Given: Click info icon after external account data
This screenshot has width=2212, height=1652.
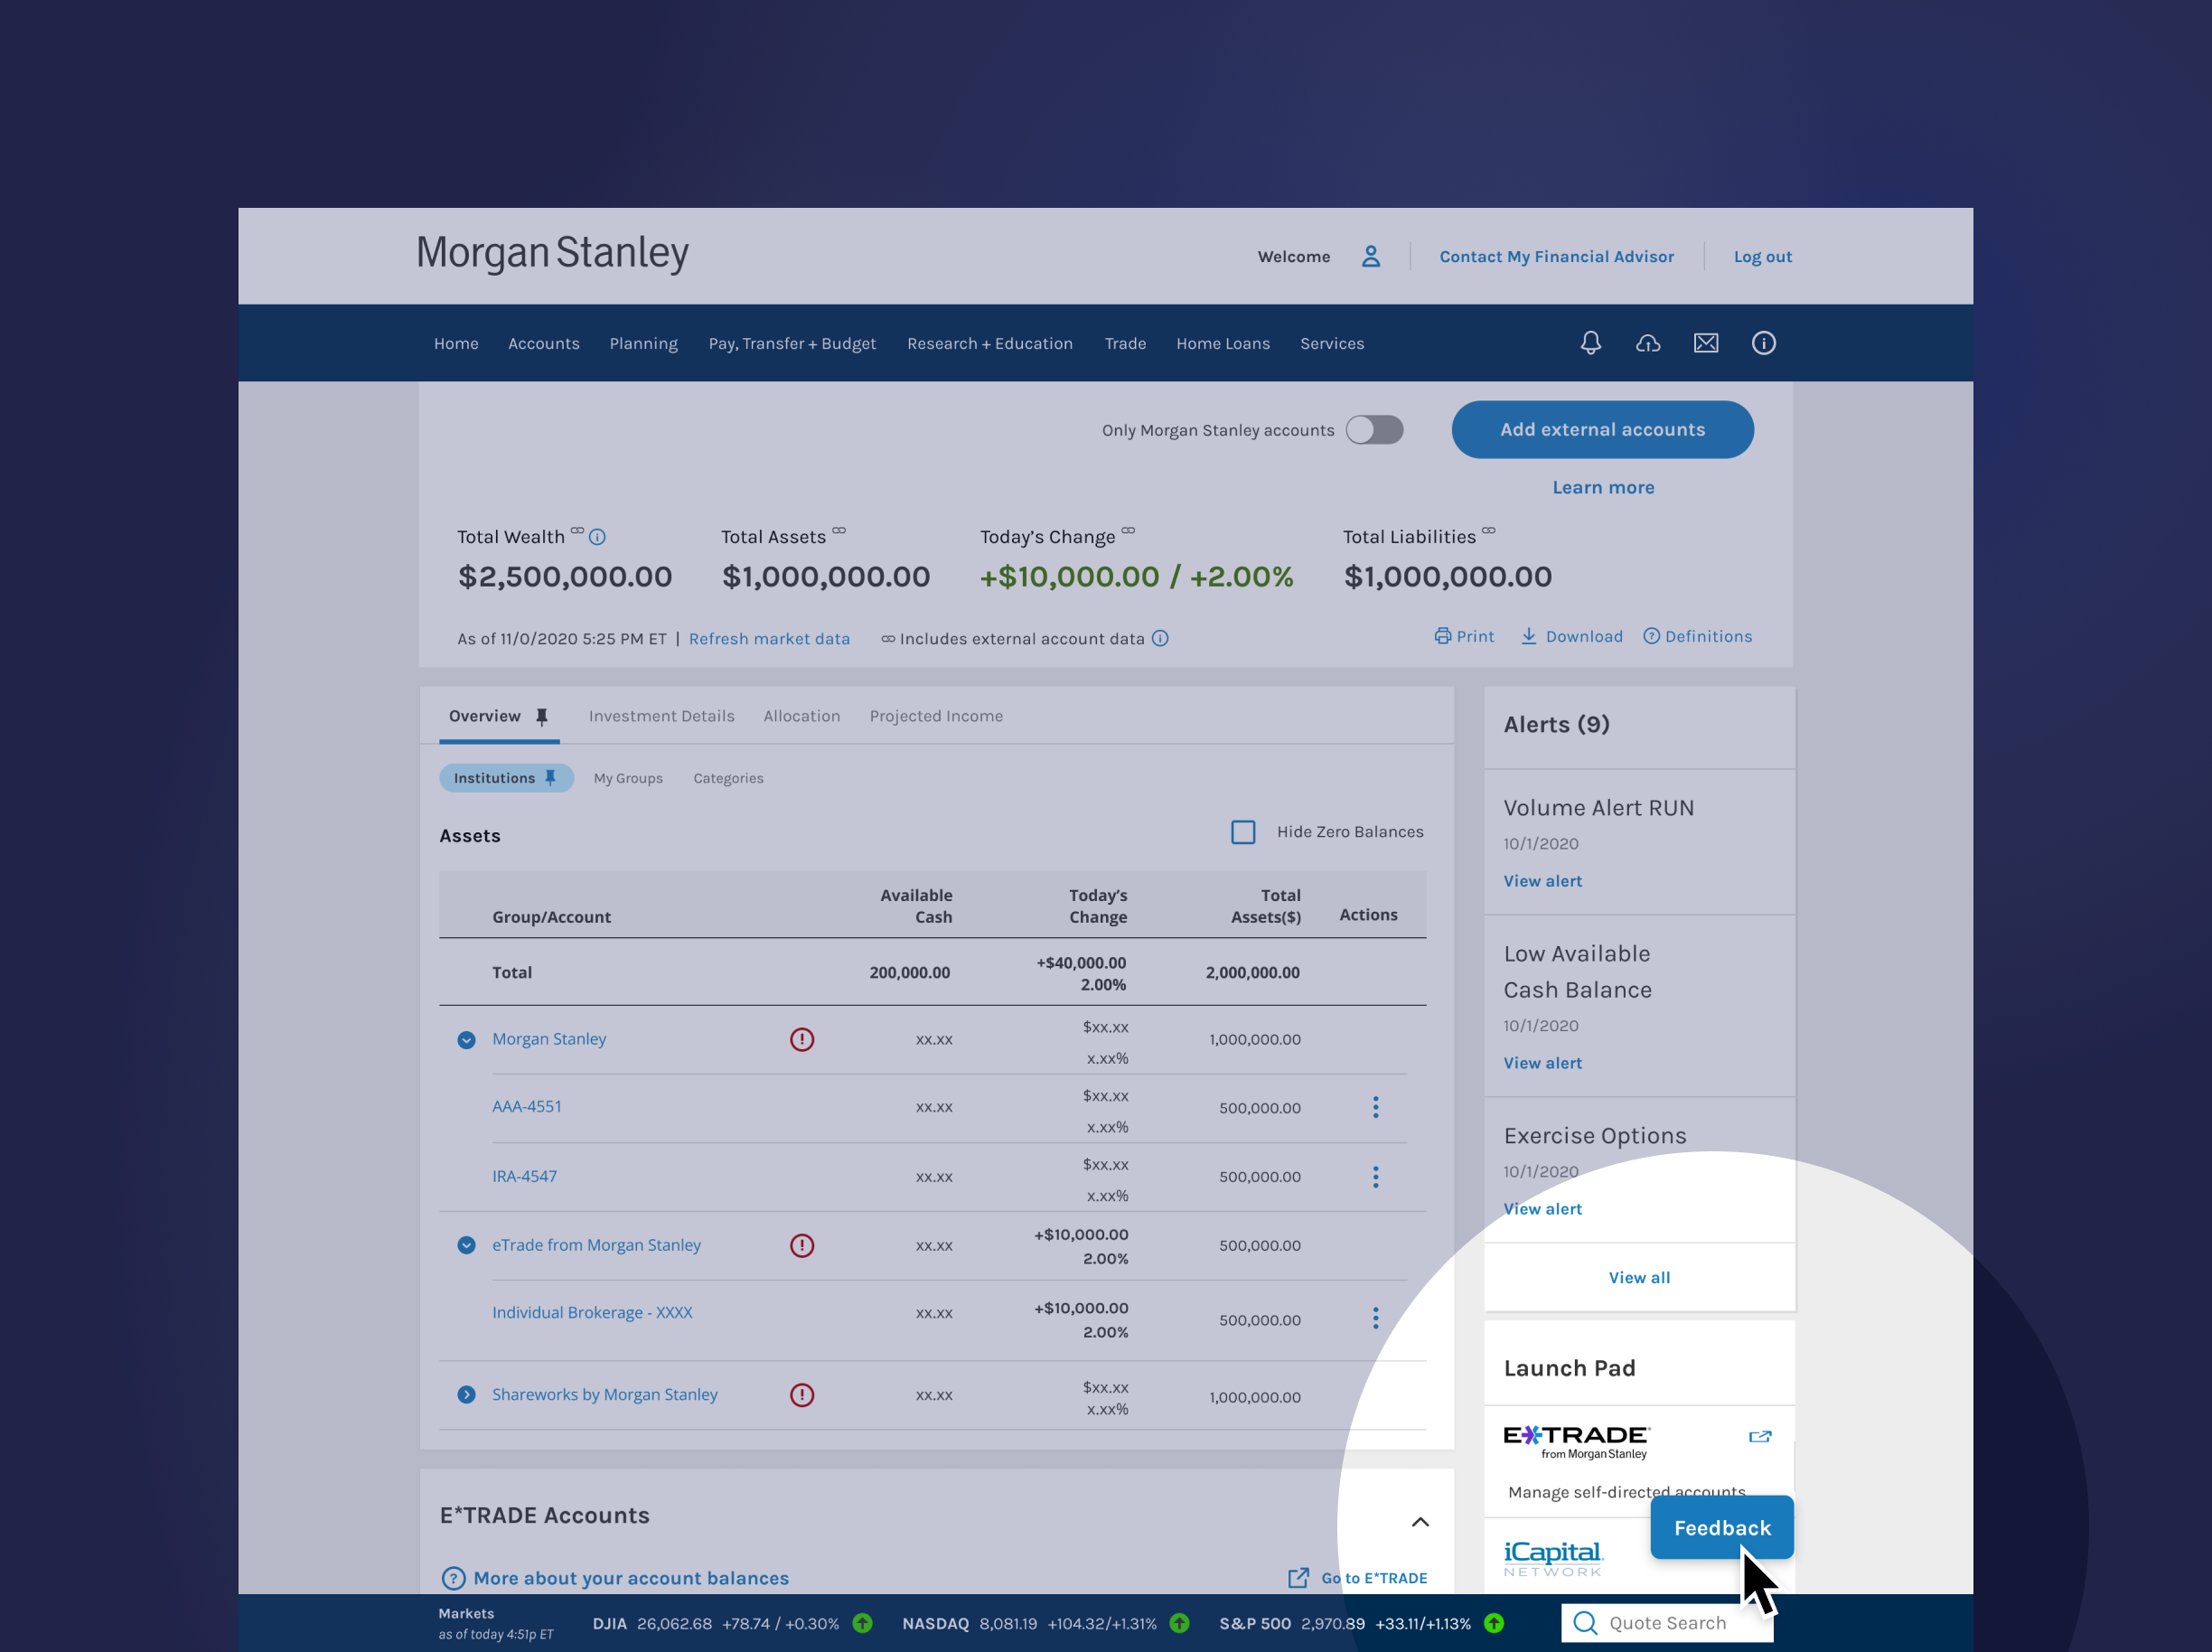Looking at the screenshot, I should tap(1160, 638).
